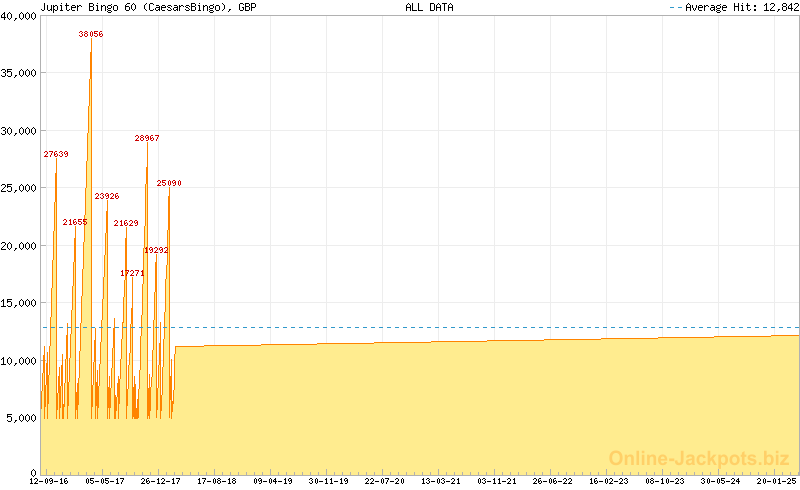Click the 17271 data label
The height and width of the screenshot is (490, 800).
click(132, 273)
